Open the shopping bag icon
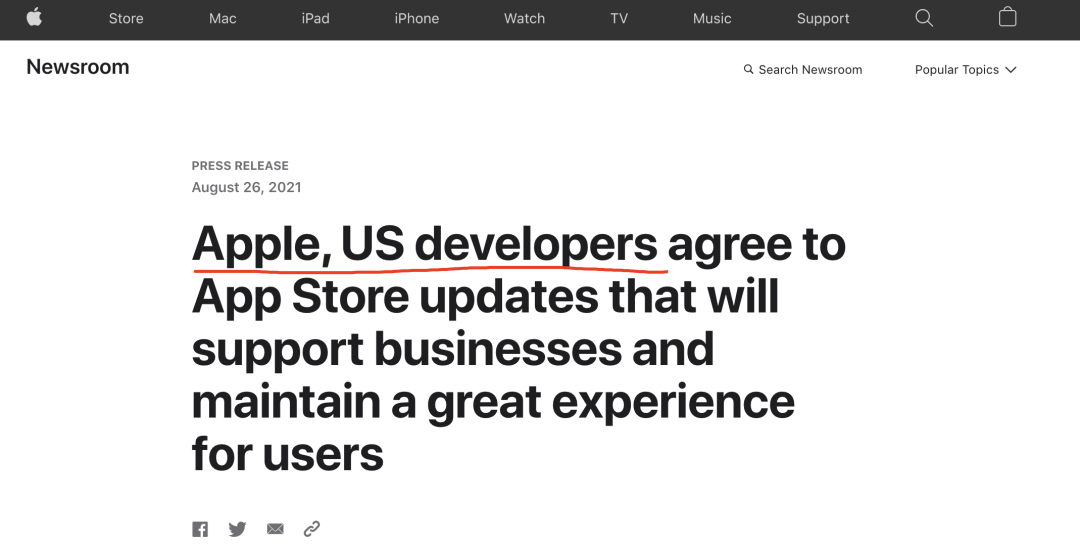 (1008, 17)
